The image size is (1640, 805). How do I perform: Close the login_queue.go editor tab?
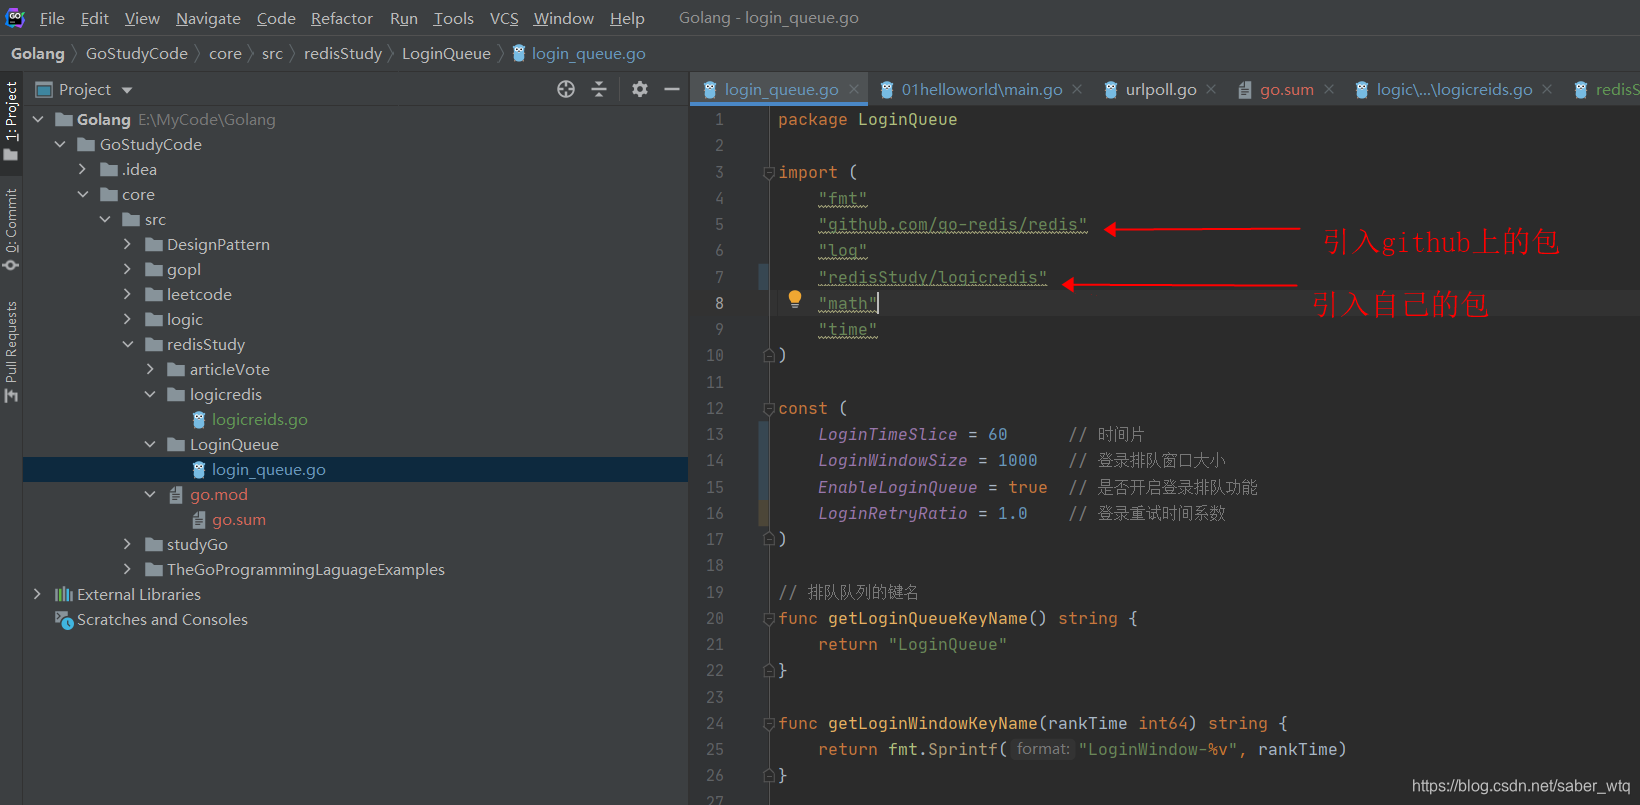coord(854,89)
